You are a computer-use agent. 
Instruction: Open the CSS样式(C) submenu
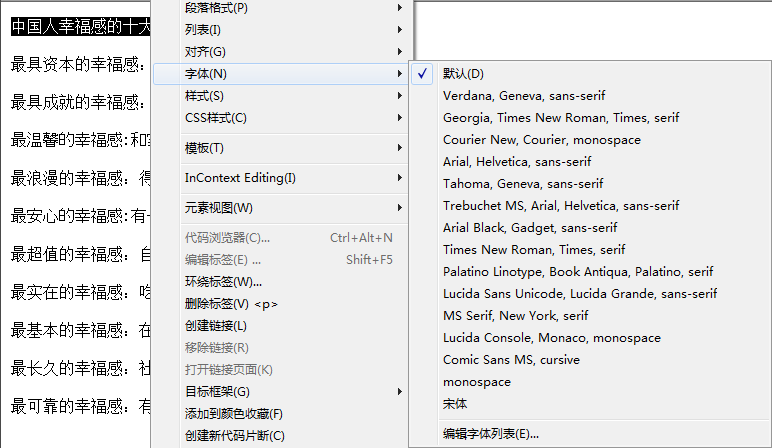[215, 118]
